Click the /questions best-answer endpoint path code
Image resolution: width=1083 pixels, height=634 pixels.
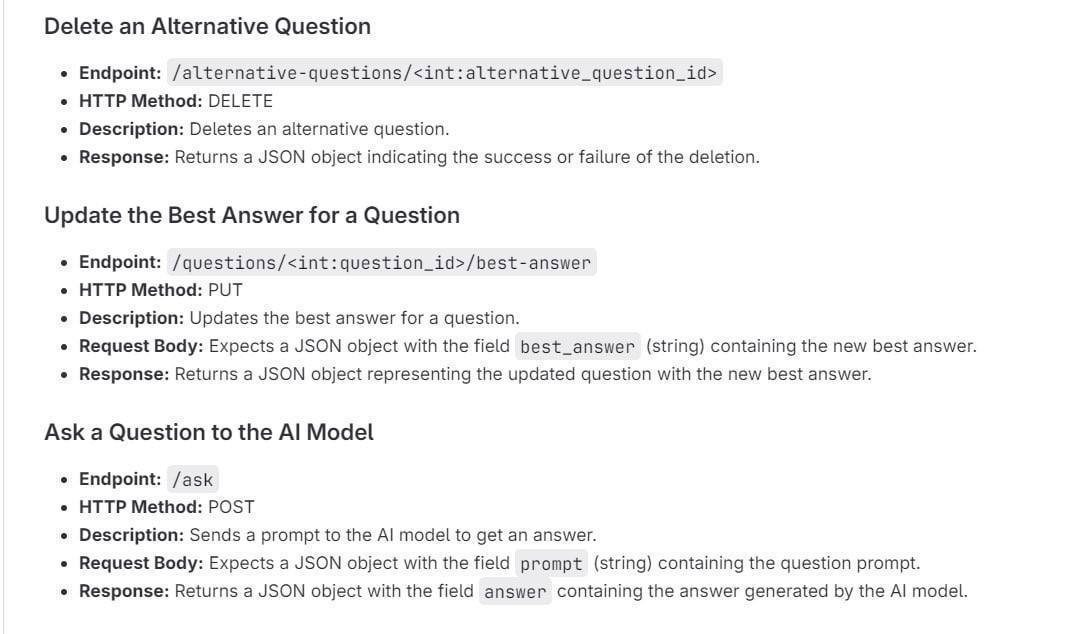coord(382,263)
